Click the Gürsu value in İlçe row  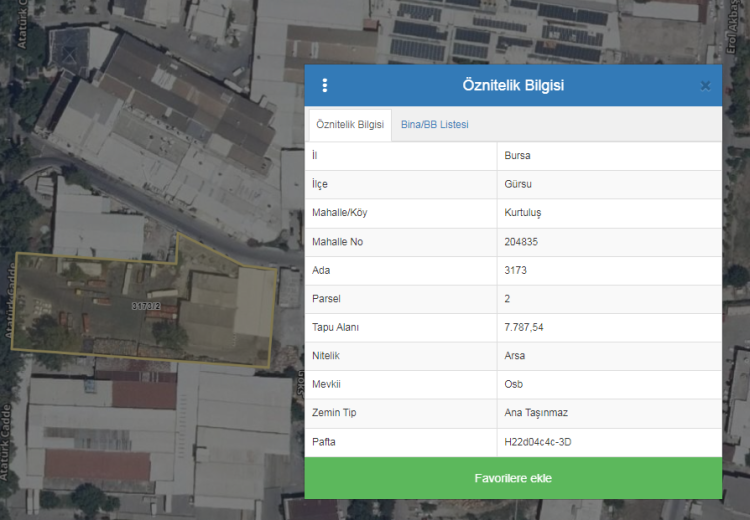[519, 184]
